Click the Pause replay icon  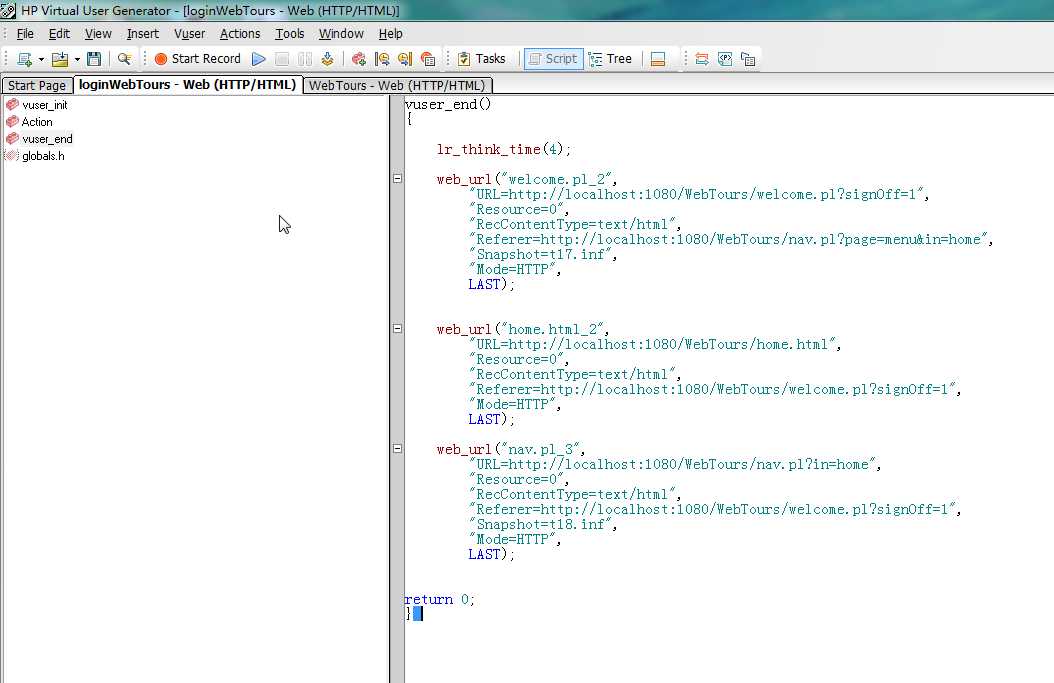(x=305, y=59)
